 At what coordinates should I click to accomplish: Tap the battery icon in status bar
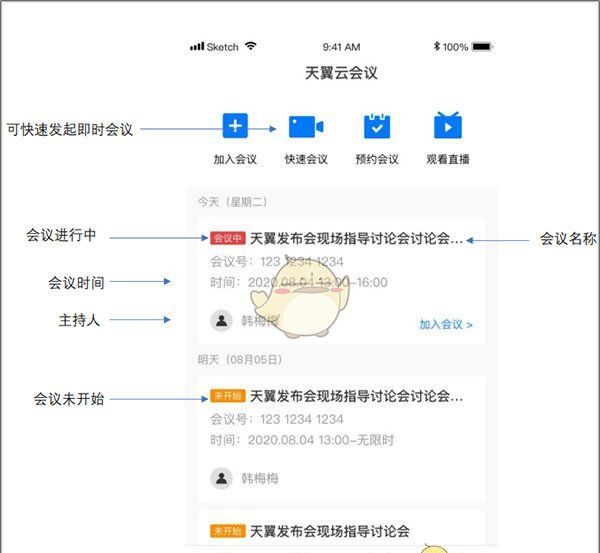pos(482,47)
